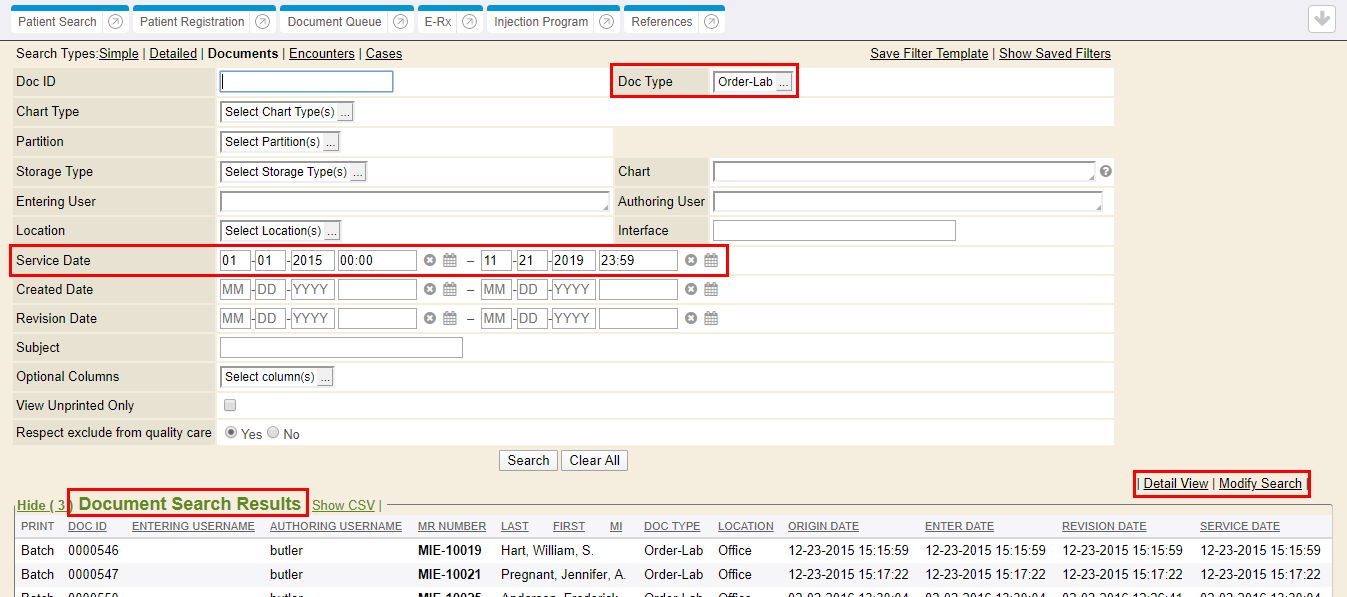Click into the Doc ID input field

(306, 82)
